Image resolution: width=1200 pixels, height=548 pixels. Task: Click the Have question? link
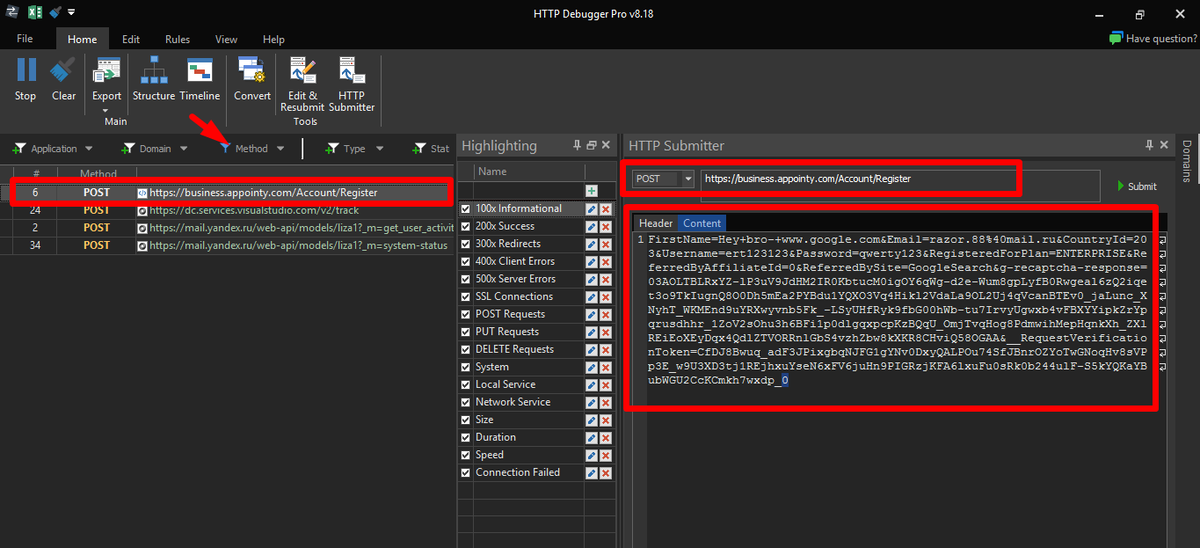point(1153,39)
